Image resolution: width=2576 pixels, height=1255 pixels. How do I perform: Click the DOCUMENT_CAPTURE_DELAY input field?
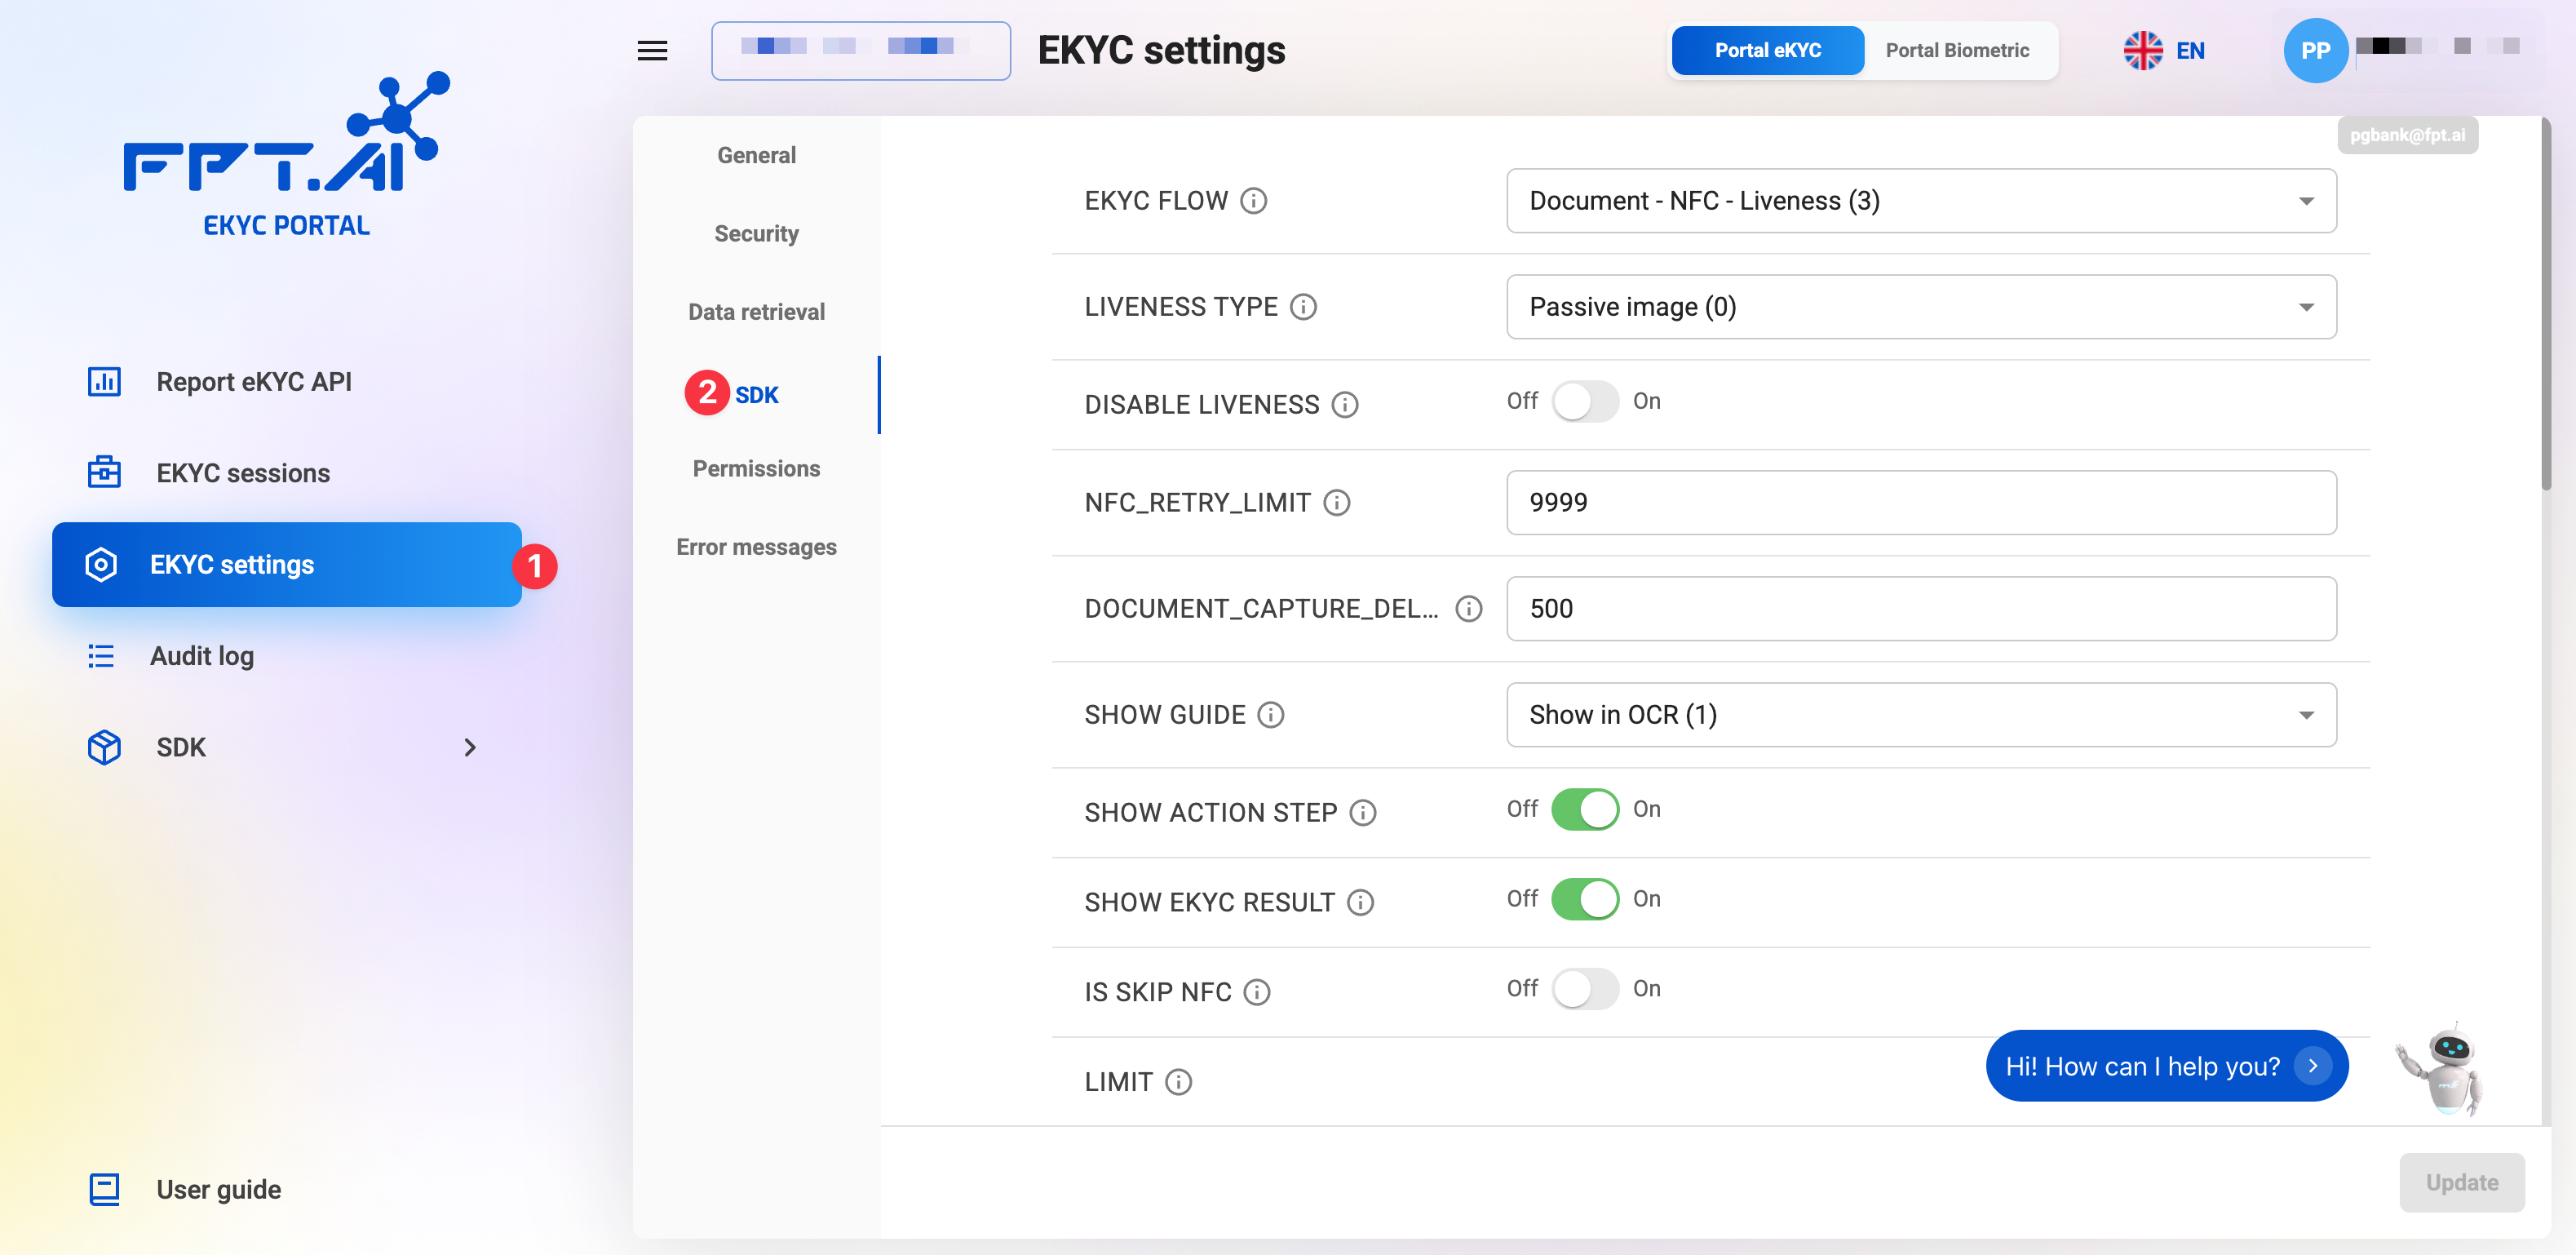[x=1920, y=609]
